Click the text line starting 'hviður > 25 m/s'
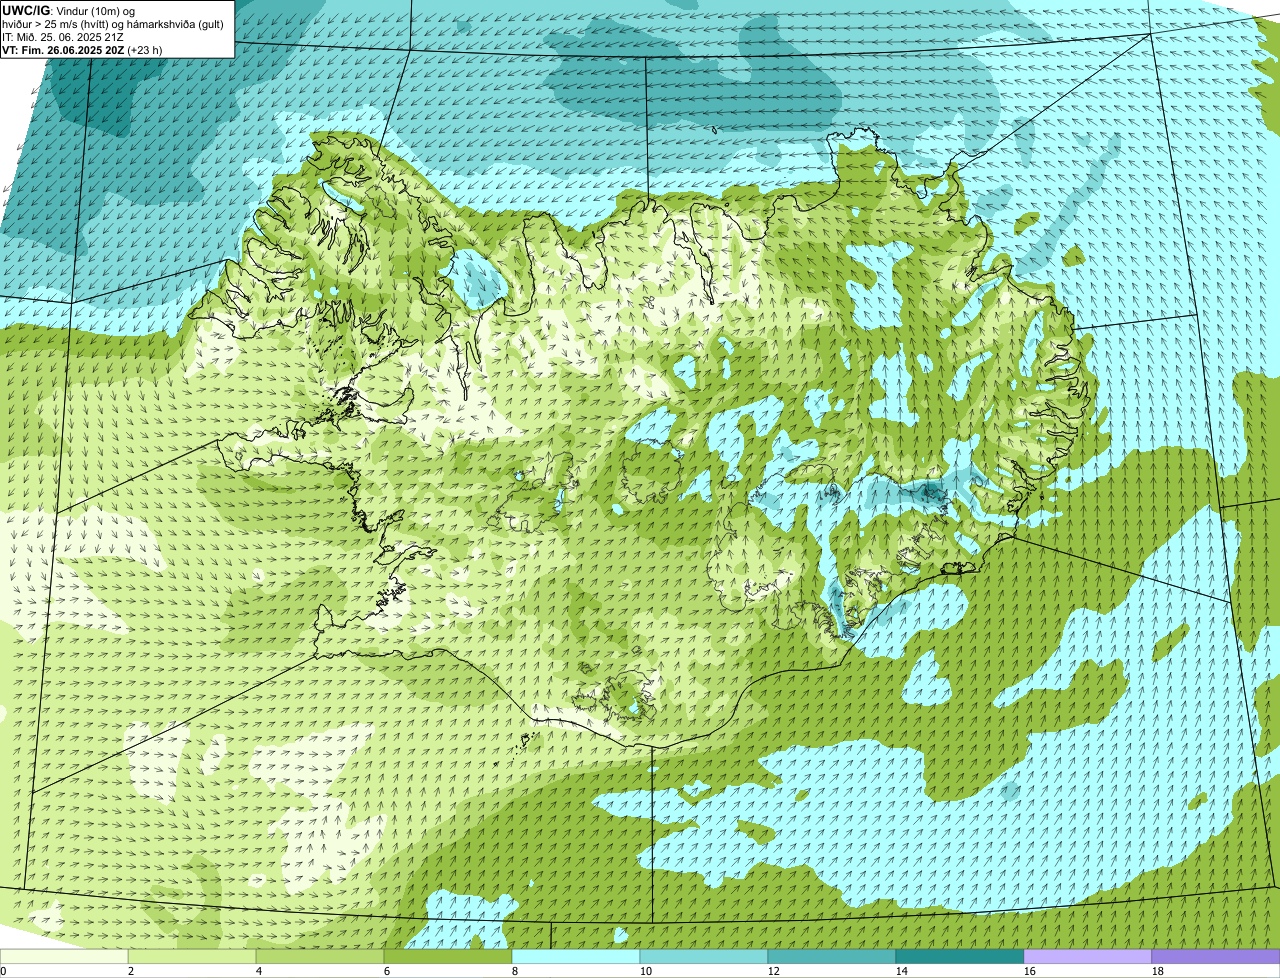The height and width of the screenshot is (978, 1280). click(113, 24)
